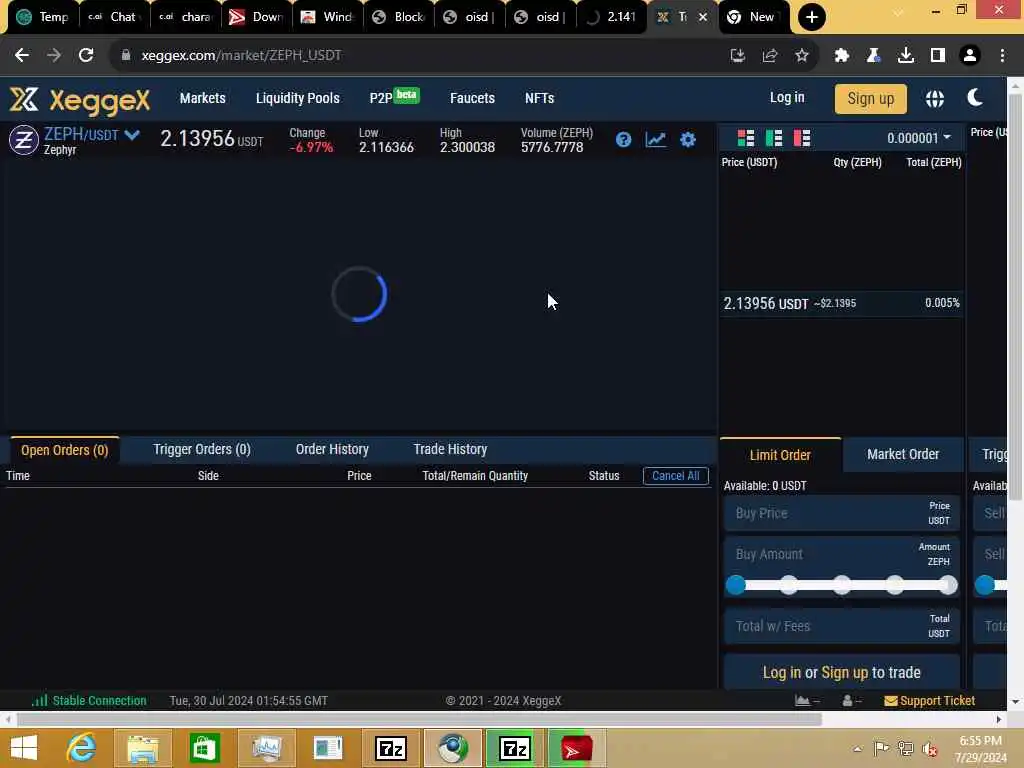Switch to Trade History tab
Viewport: 1024px width, 768px height.
450,449
